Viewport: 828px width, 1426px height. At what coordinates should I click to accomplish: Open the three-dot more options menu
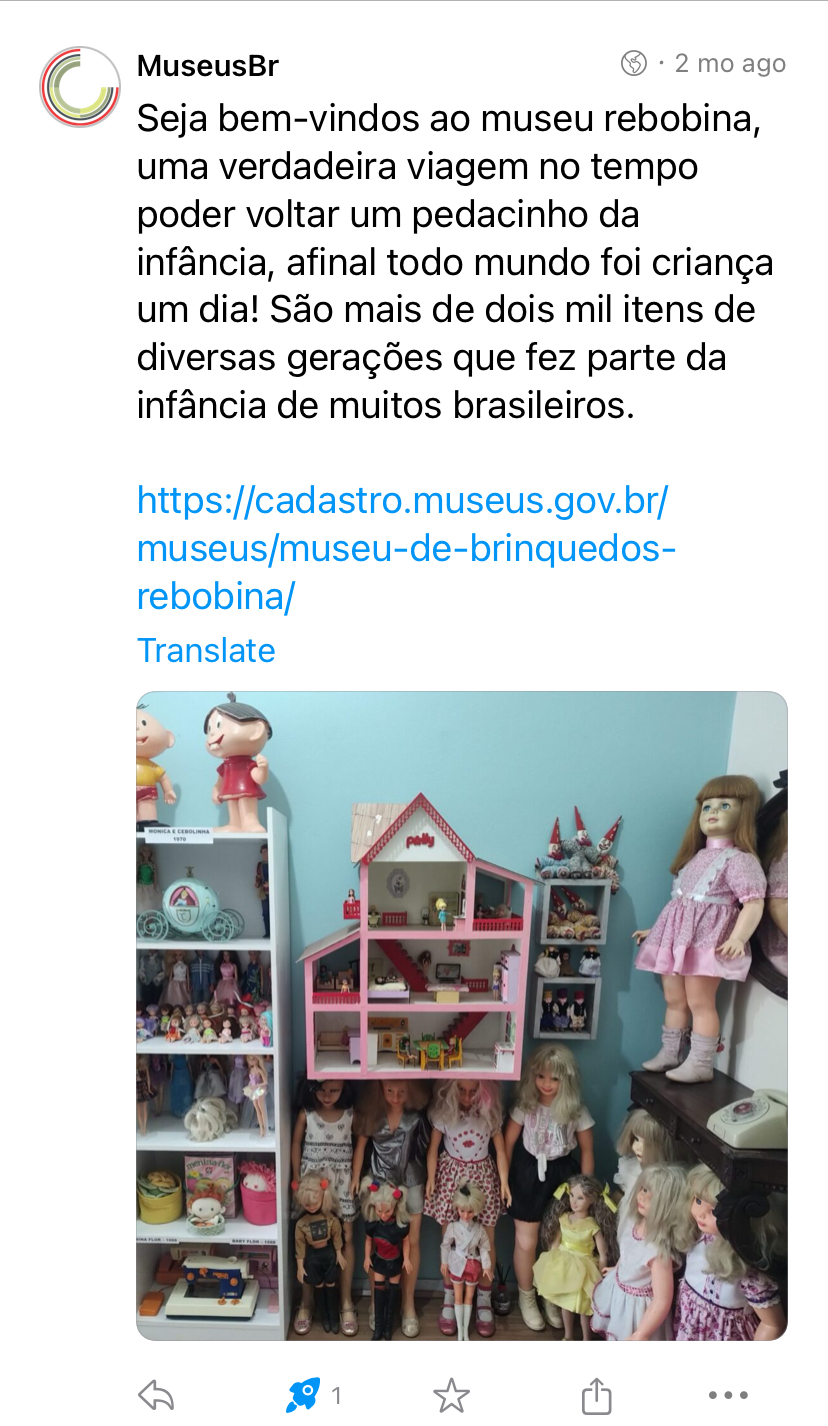[728, 1395]
